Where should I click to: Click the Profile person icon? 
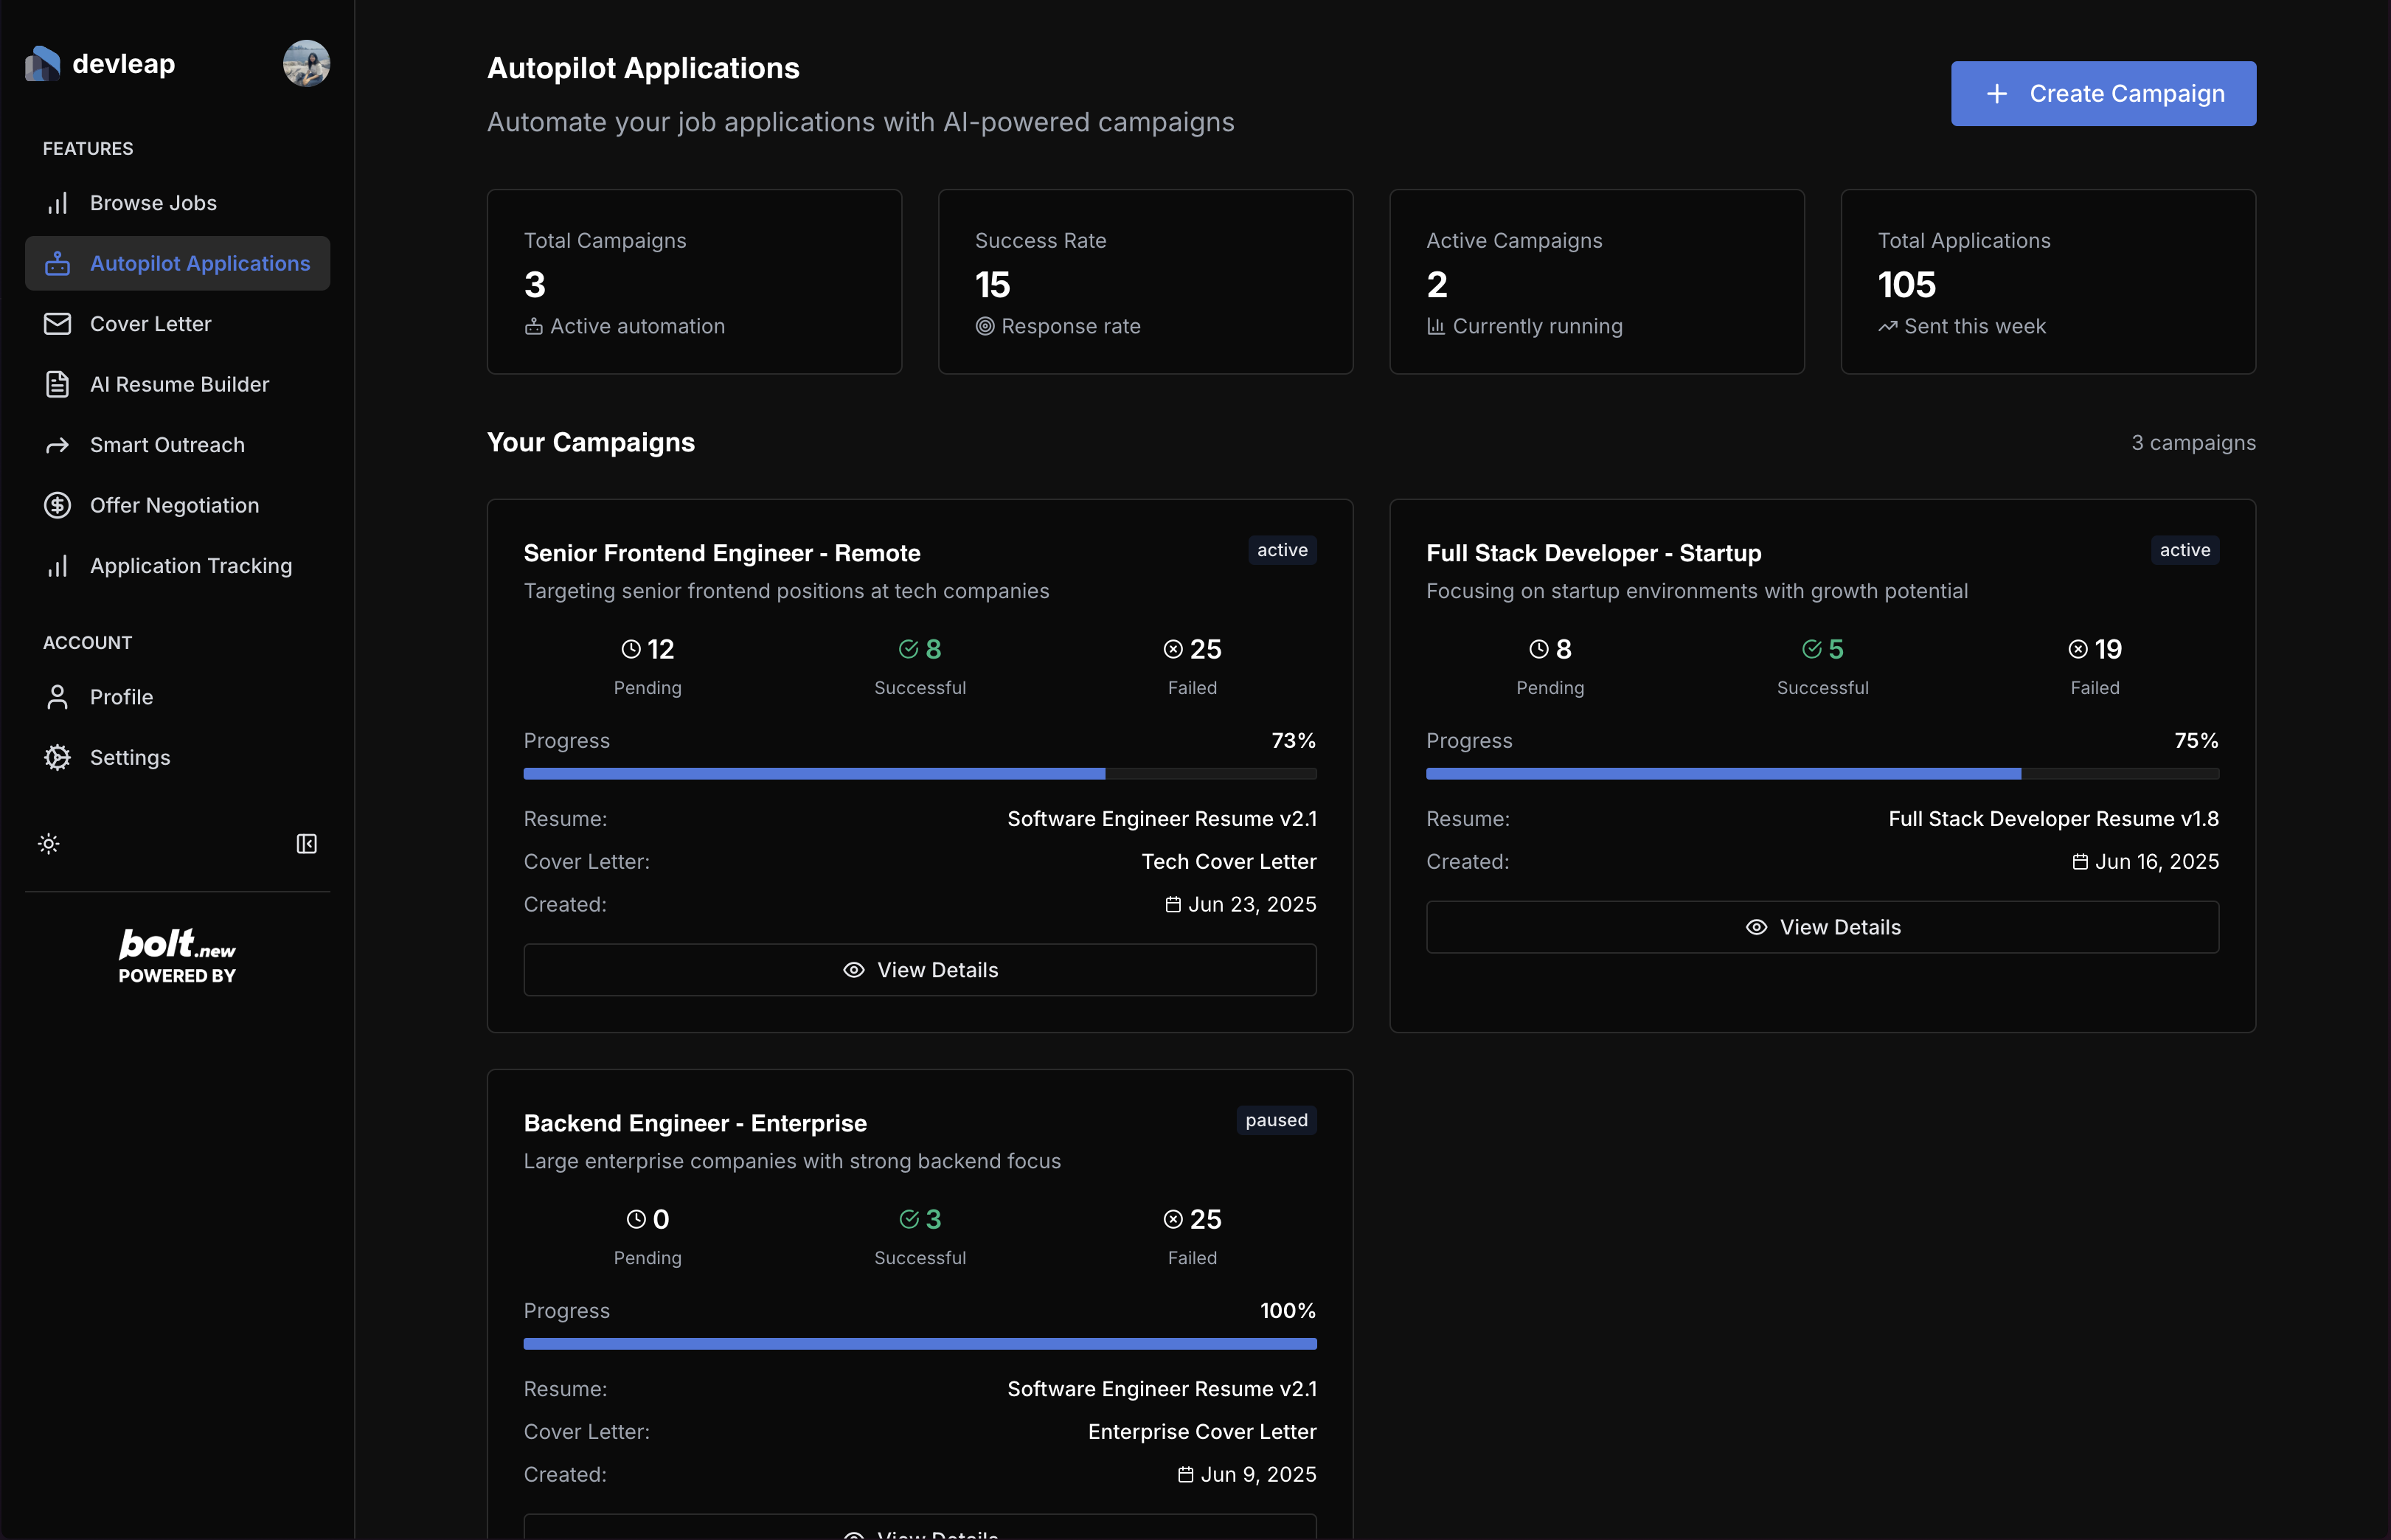coord(58,697)
